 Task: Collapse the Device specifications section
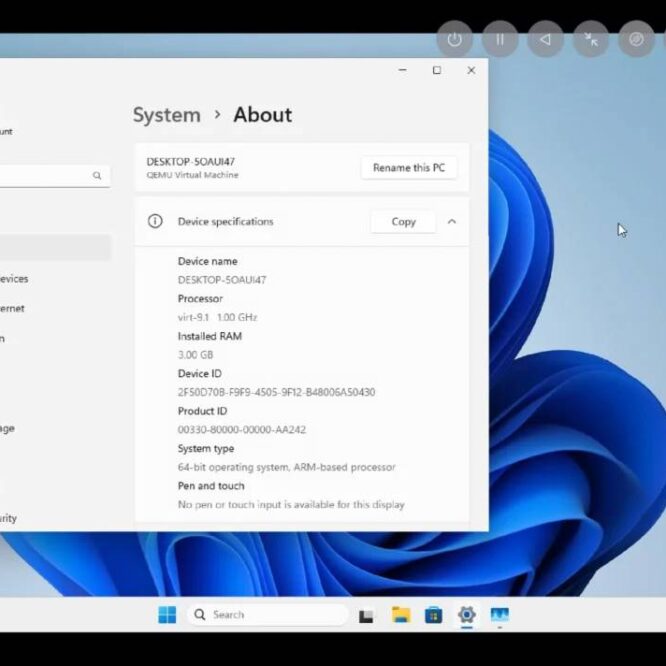coord(452,221)
